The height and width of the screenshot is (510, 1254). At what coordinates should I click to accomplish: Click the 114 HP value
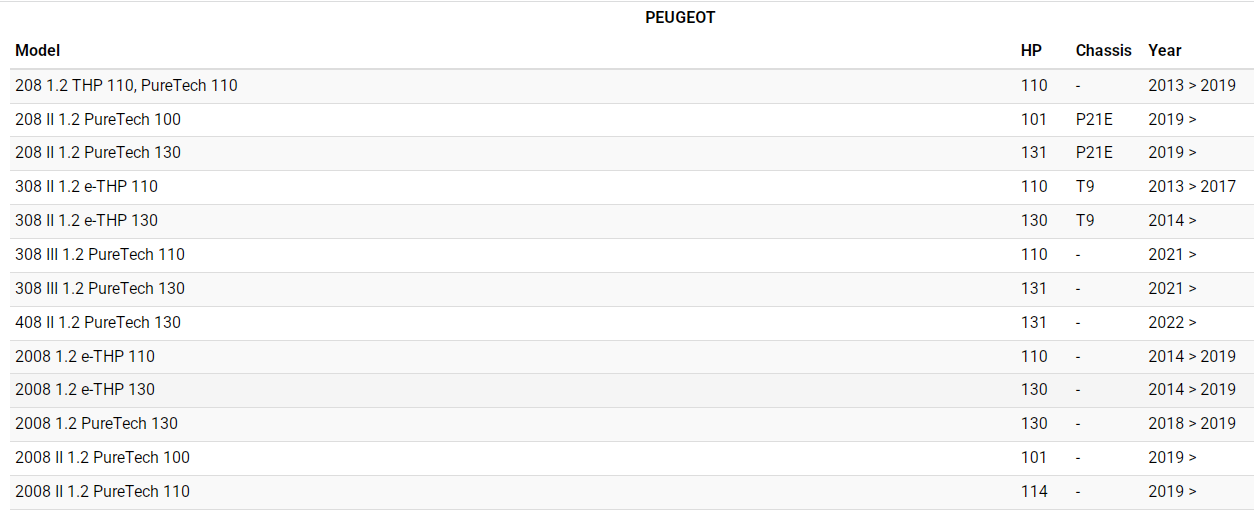[1034, 491]
